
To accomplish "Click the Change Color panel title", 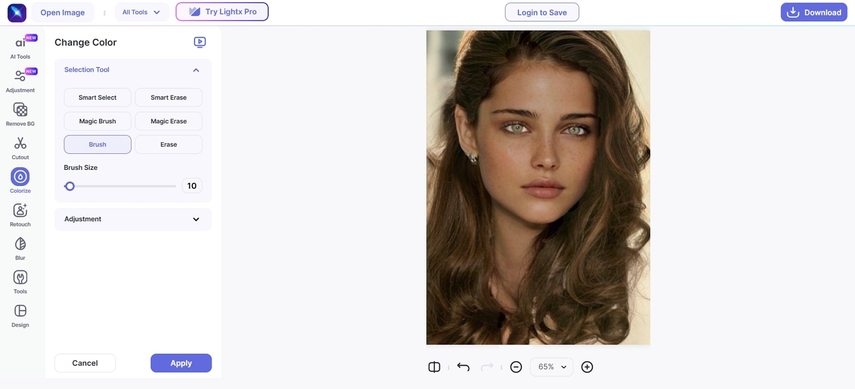I will (86, 43).
